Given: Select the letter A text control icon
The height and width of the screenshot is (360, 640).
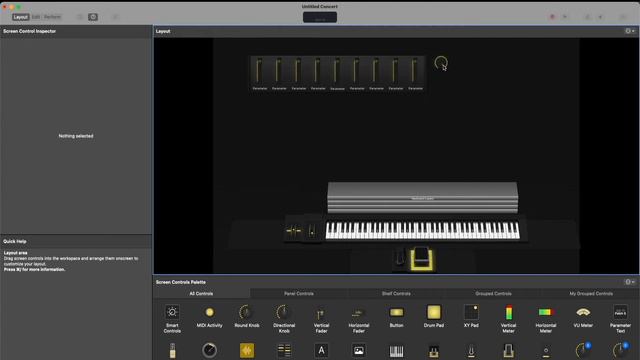Looking at the screenshot, I should pos(321,351).
